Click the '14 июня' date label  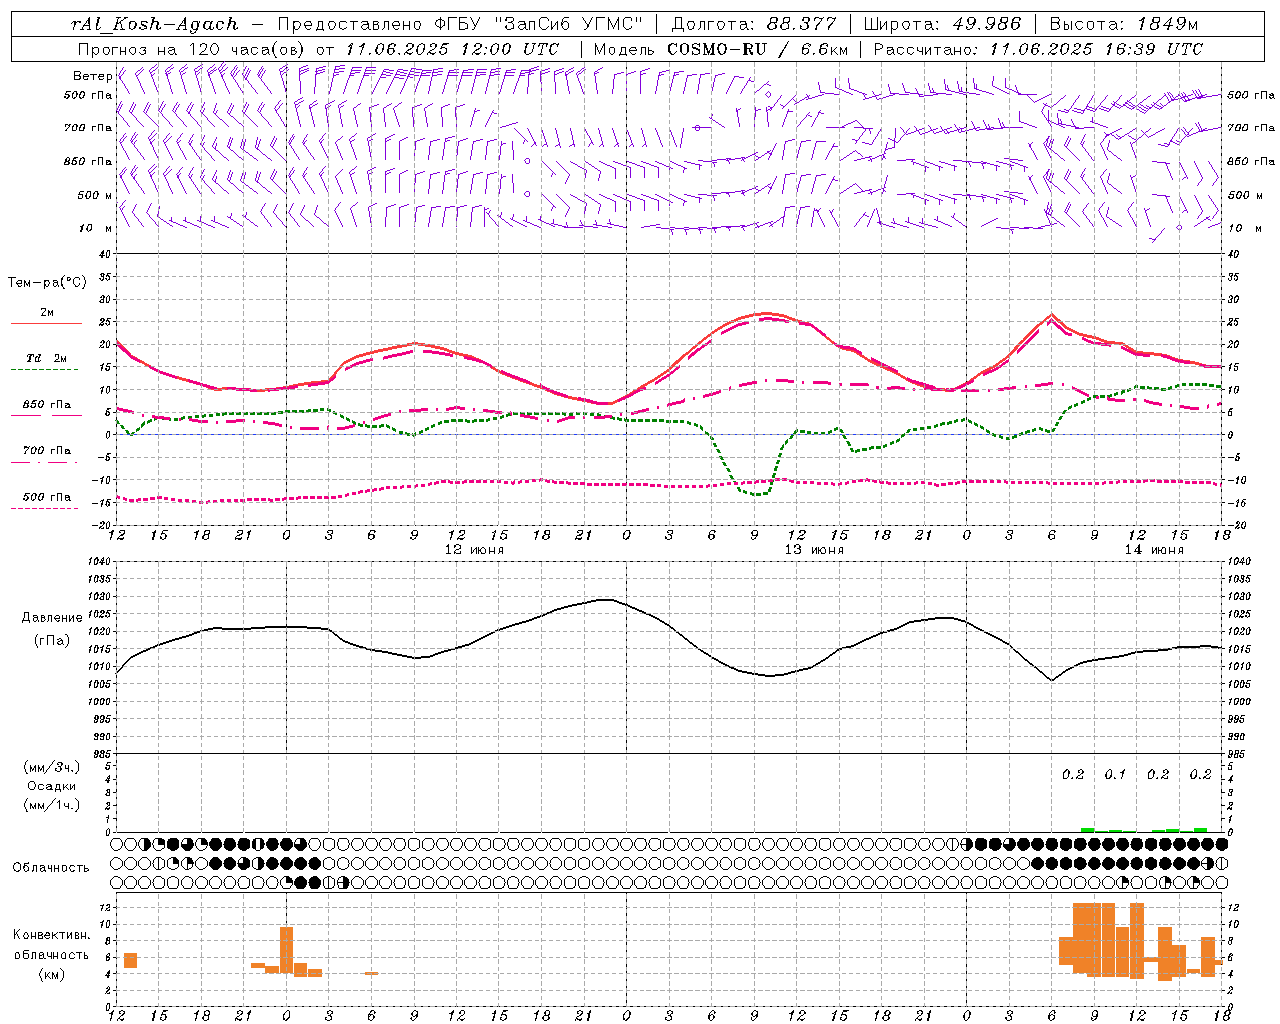(x=1154, y=550)
